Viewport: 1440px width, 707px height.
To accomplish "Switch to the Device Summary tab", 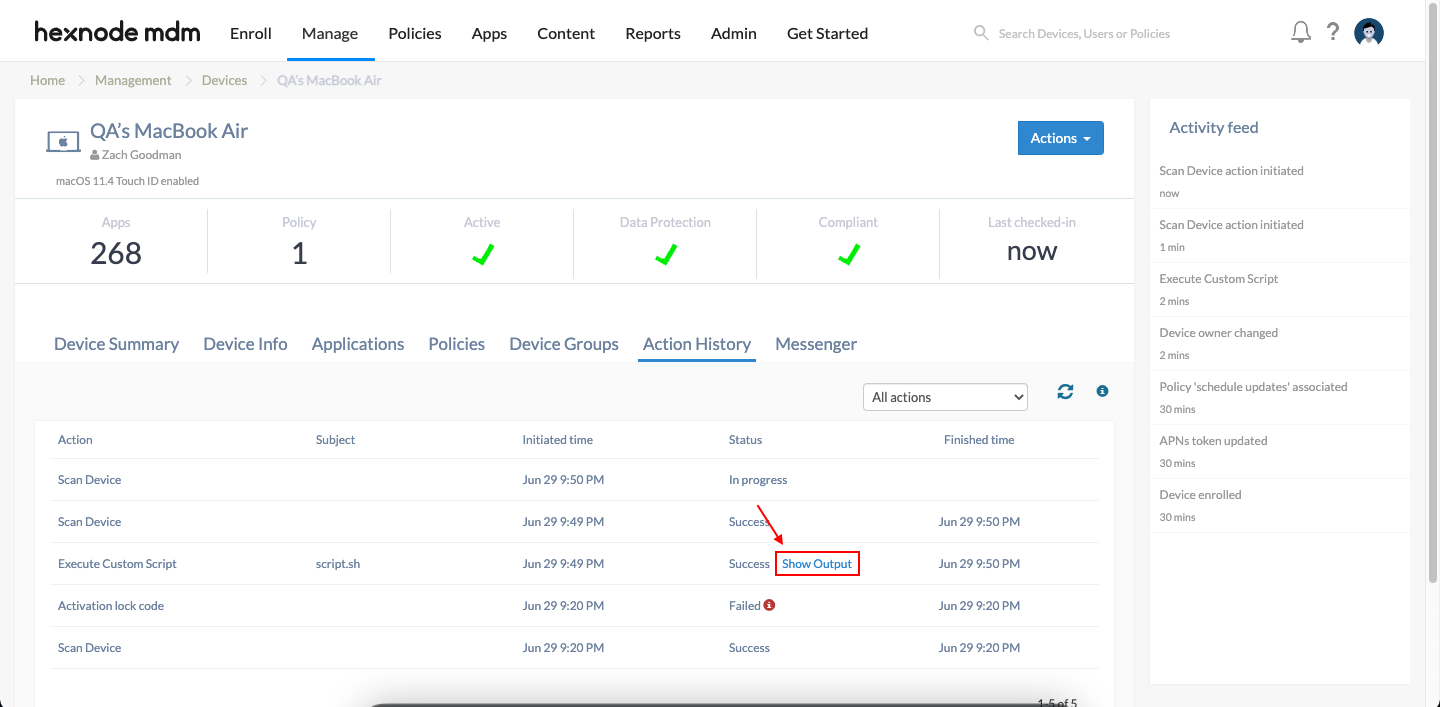I will (116, 344).
